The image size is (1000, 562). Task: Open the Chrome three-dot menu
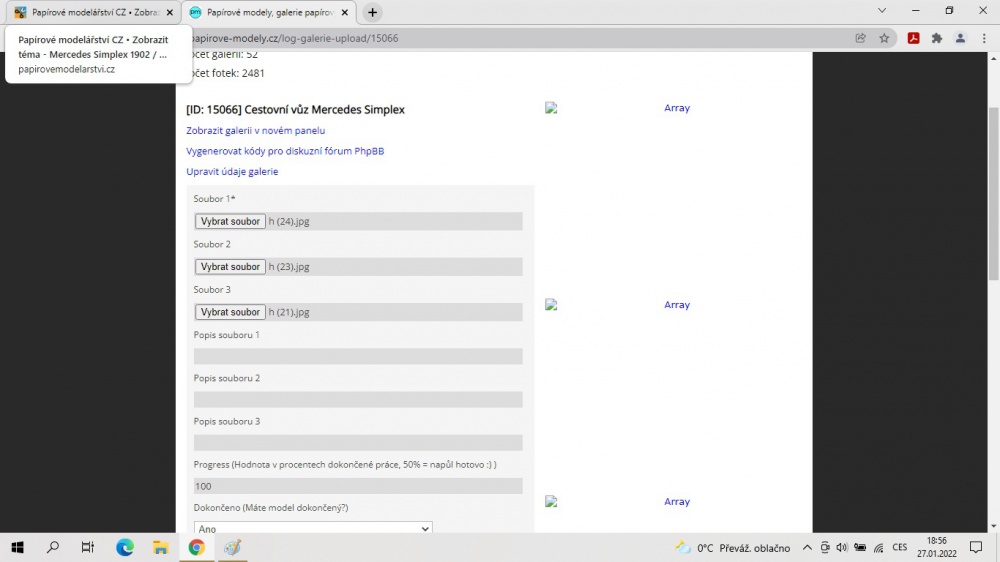coord(984,38)
